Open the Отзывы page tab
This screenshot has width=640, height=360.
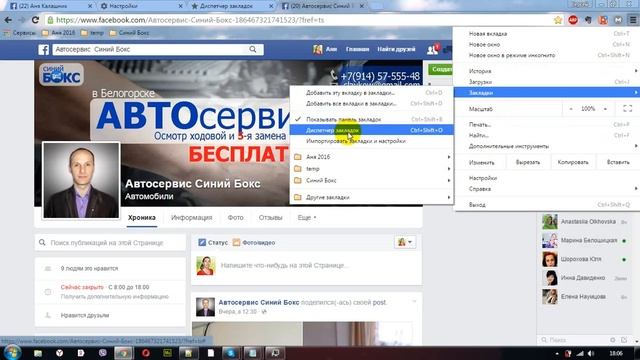tap(270, 218)
